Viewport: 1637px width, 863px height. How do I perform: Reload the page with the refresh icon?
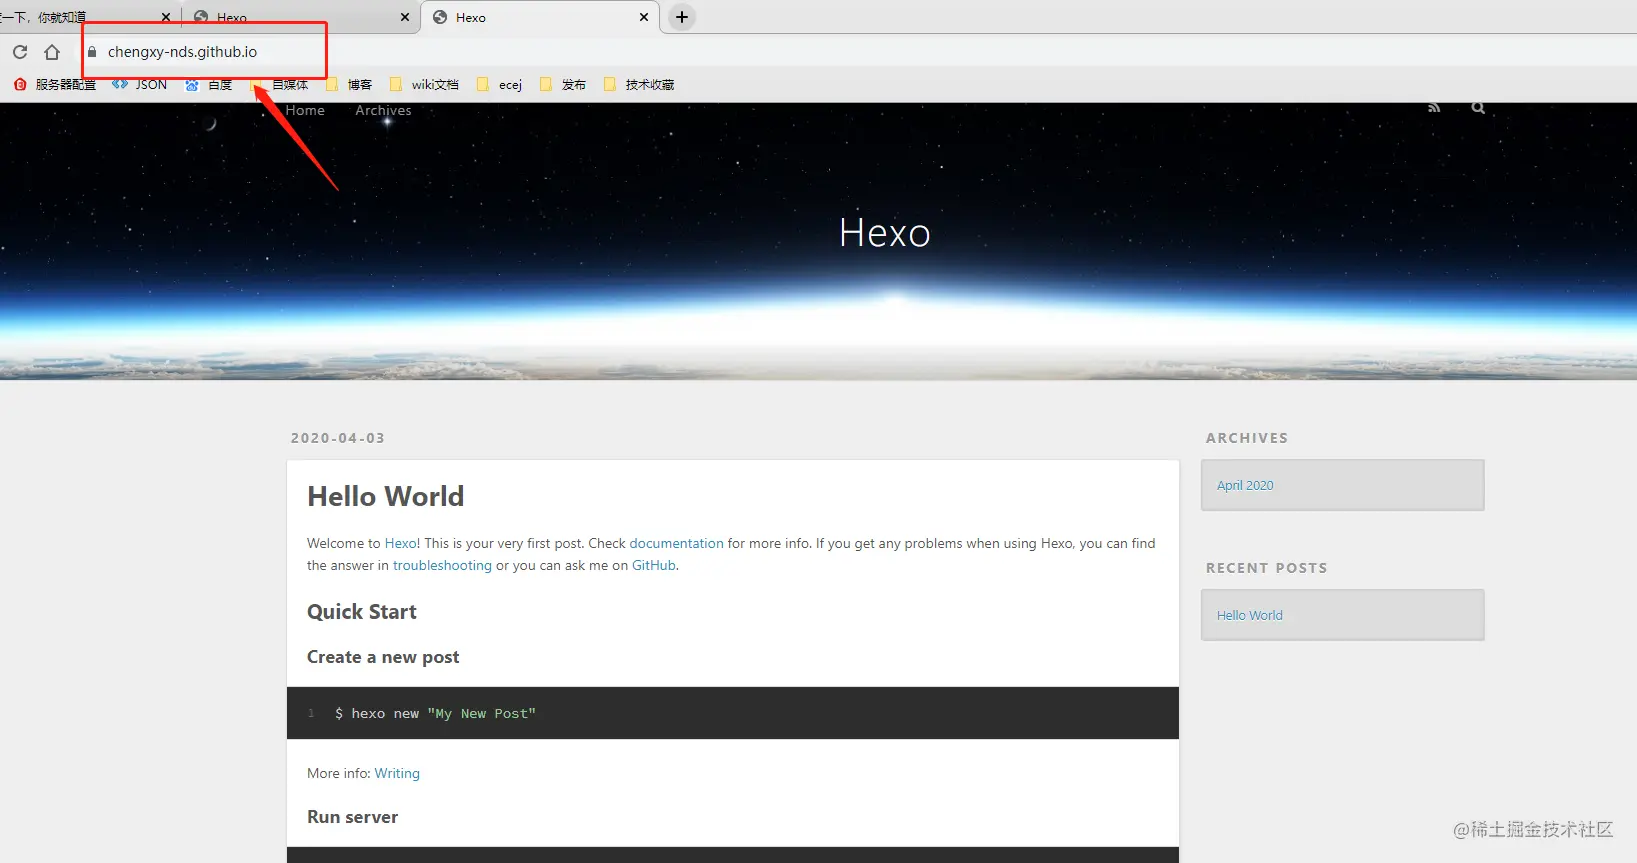tap(20, 52)
